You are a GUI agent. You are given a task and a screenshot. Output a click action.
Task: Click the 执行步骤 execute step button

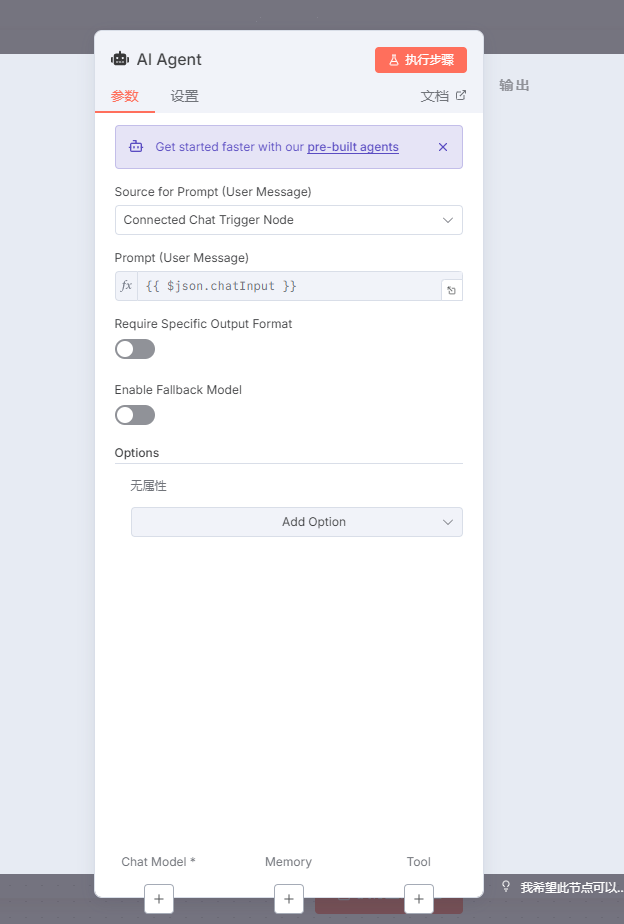421,60
